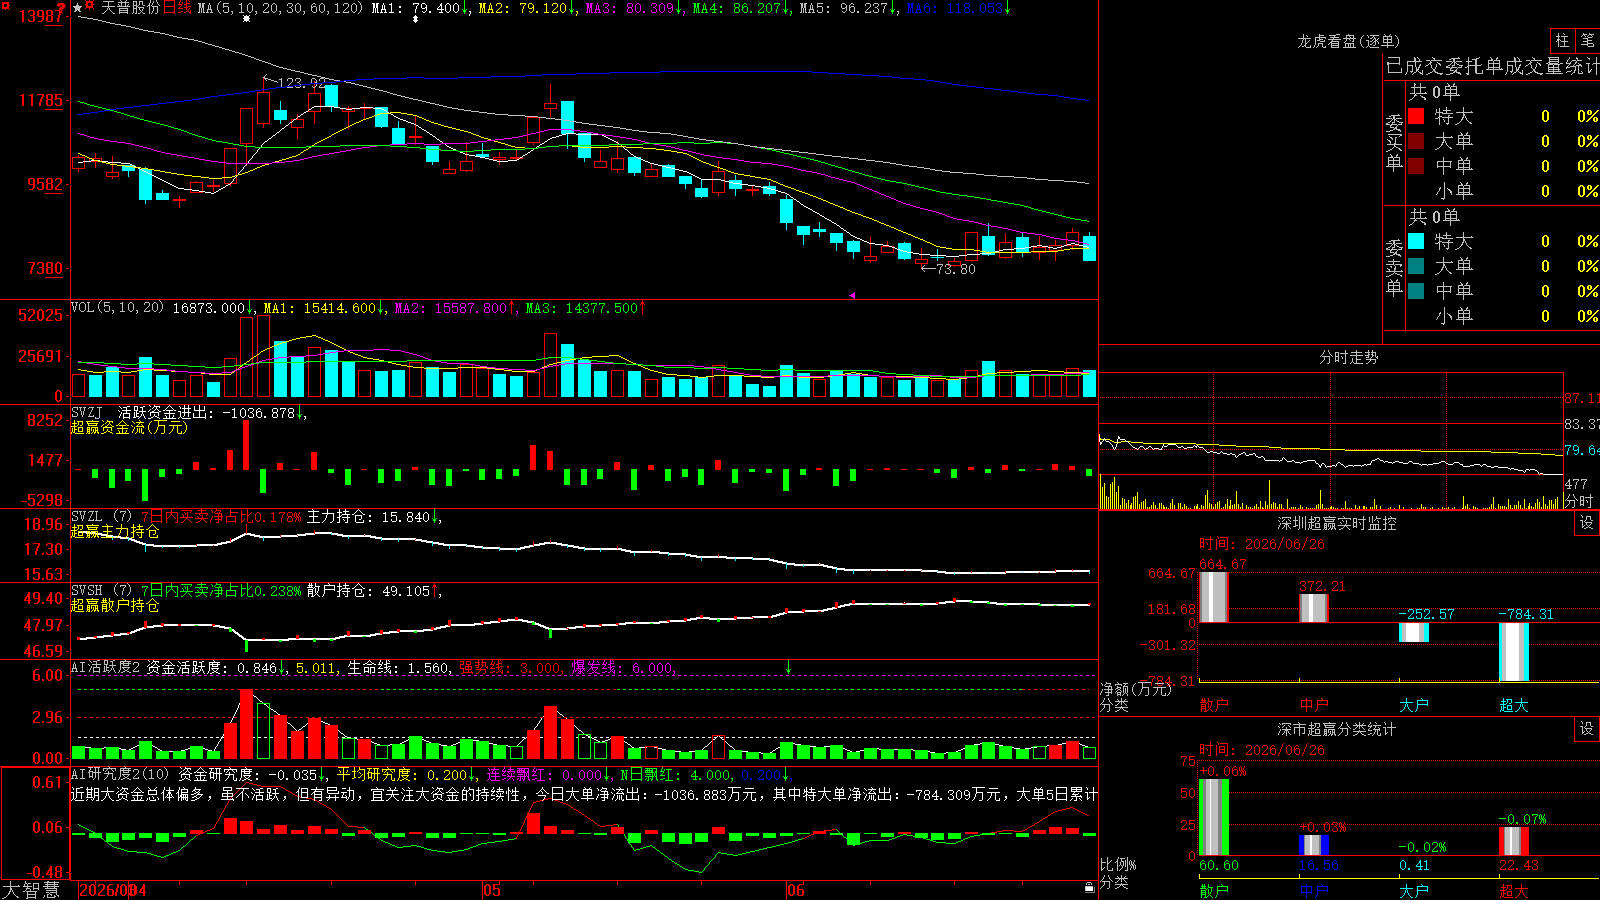The height and width of the screenshot is (900, 1600).
Task: Click the 深市超赢分类统计 panel title
Action: [x=1337, y=729]
